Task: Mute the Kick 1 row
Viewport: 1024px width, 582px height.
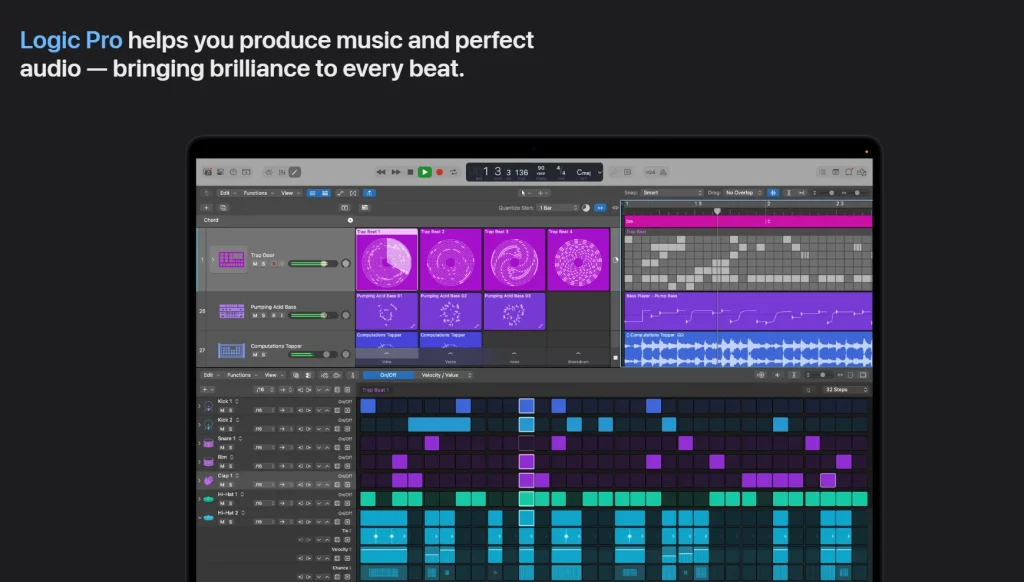Action: pos(222,410)
